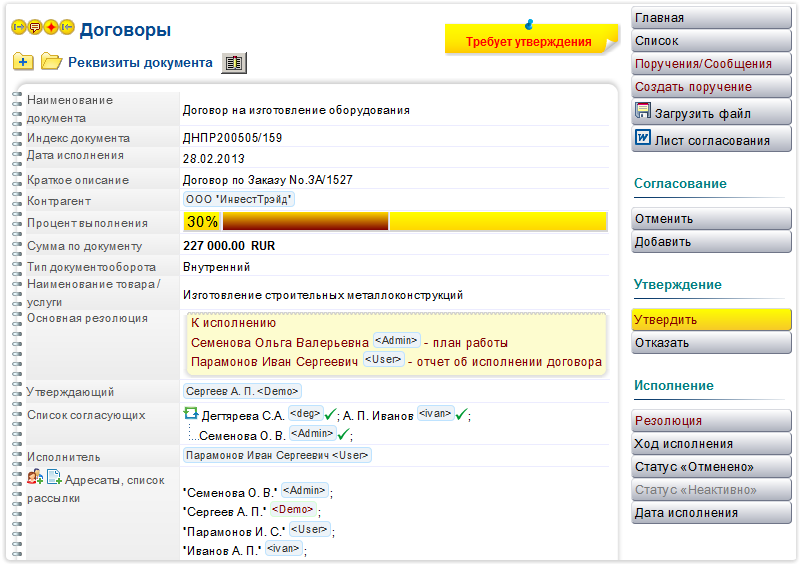Click <Admin> tag after 'Семенова О. В.' in recipients

coord(305,491)
